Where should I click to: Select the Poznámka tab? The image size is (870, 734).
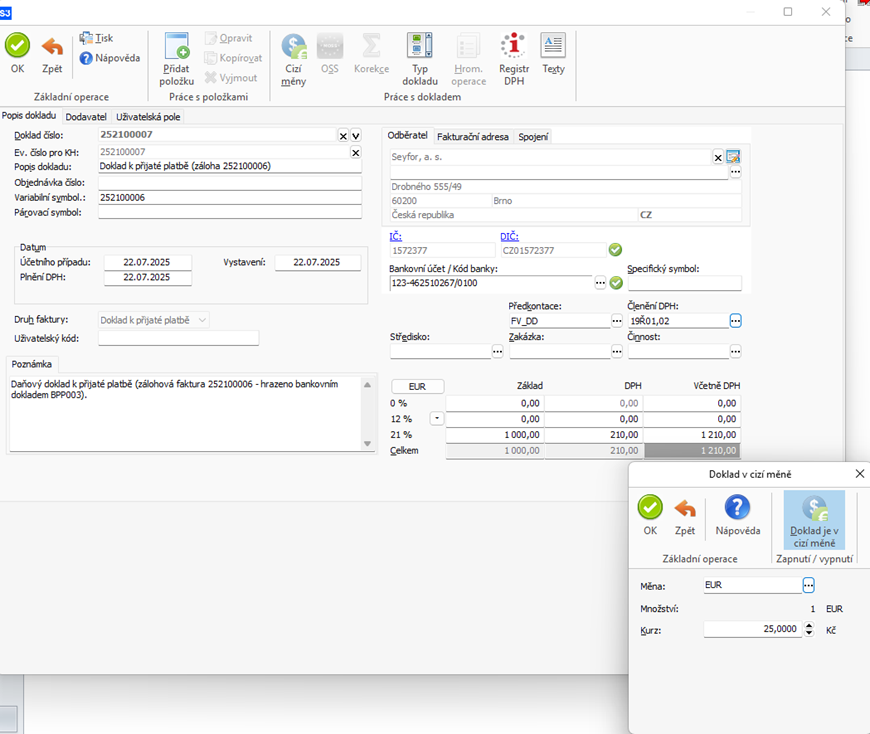tap(32, 364)
